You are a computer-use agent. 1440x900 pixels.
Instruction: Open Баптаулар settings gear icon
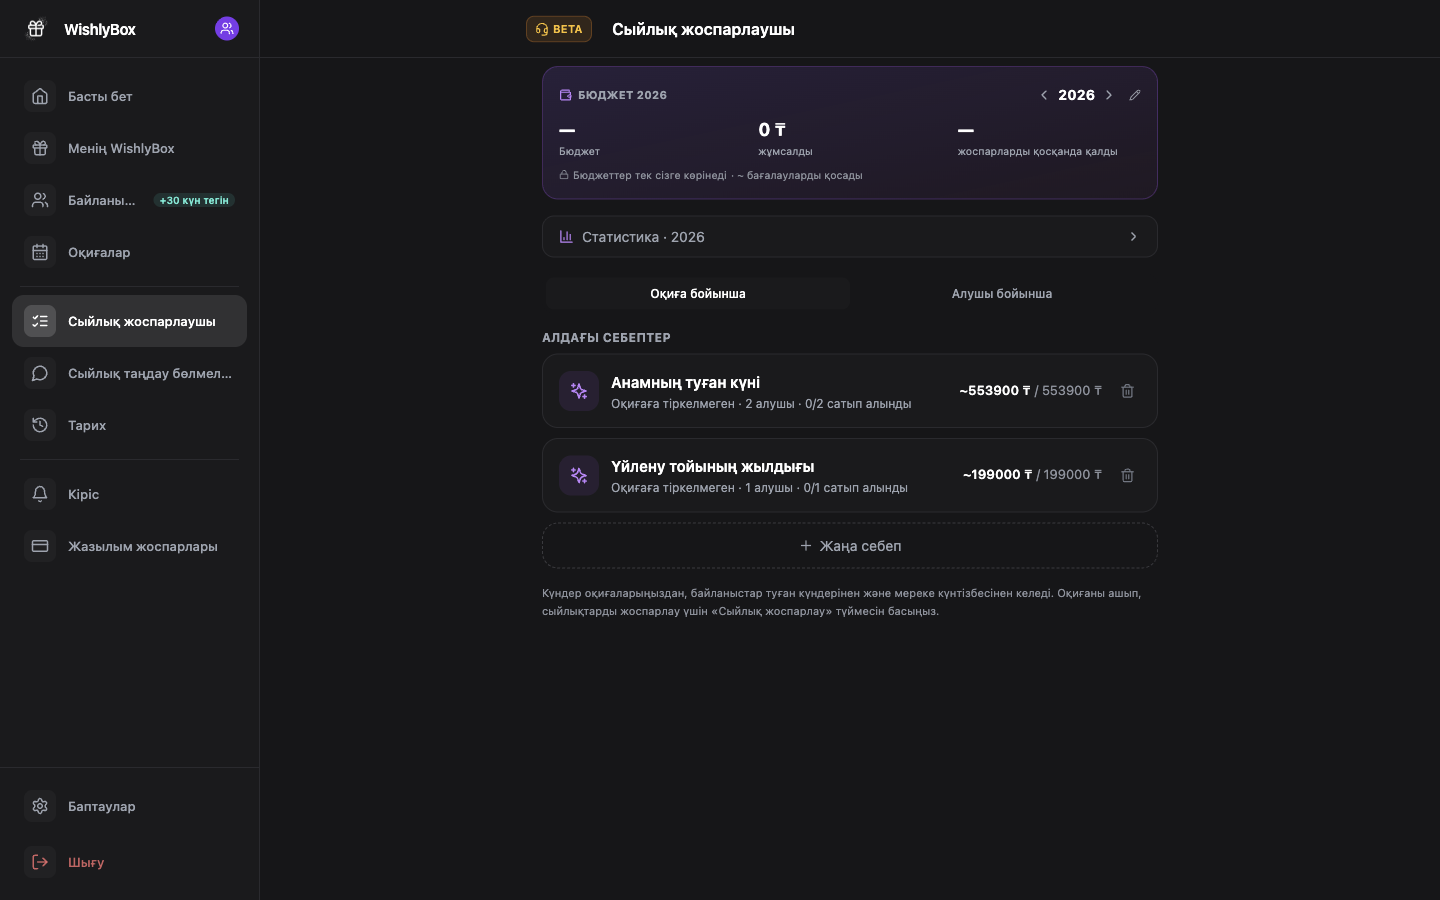[40, 806]
